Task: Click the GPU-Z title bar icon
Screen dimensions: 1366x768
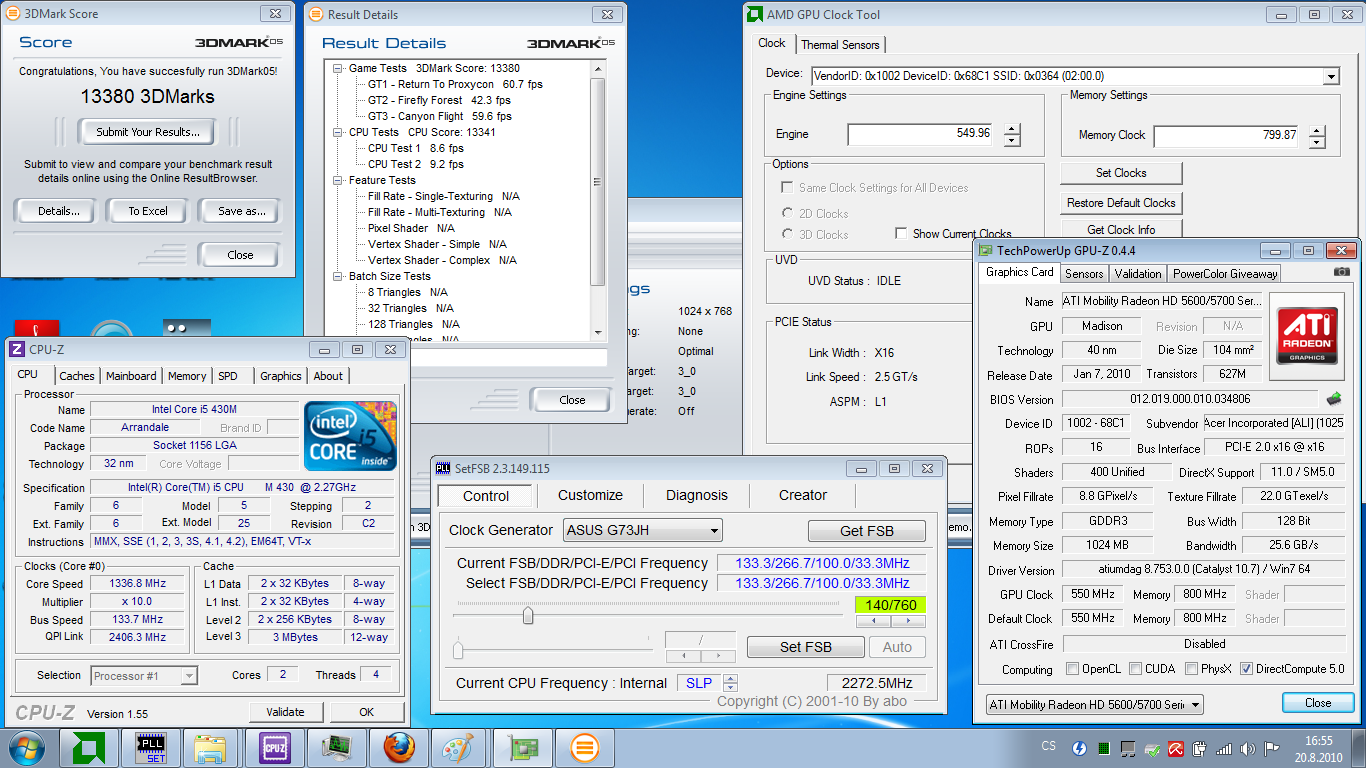Action: [986, 250]
